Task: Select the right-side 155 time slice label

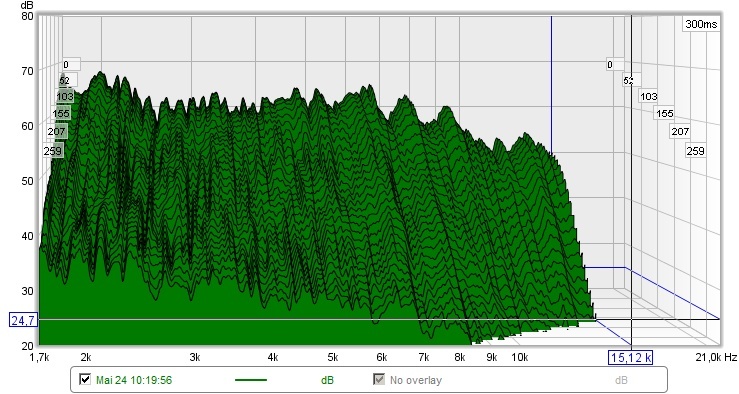Action: click(665, 114)
